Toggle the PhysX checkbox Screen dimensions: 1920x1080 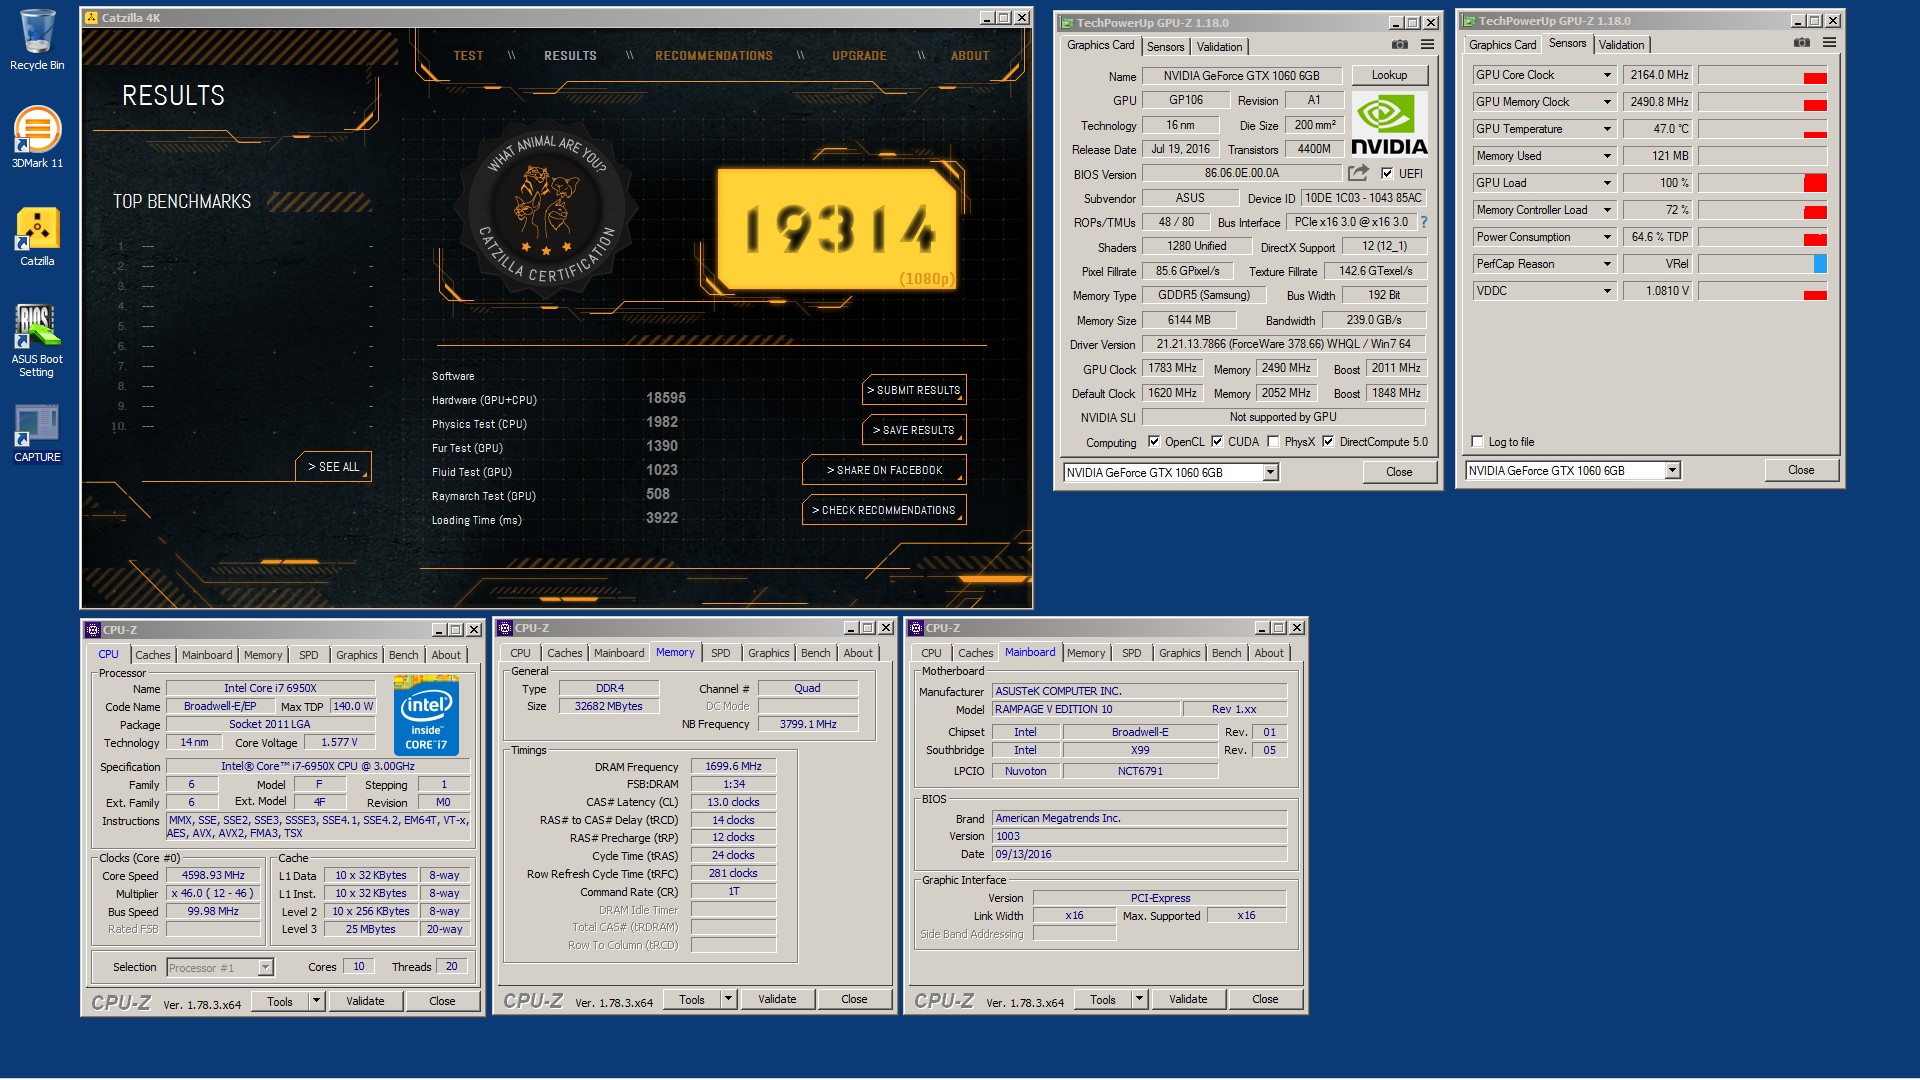point(1273,441)
